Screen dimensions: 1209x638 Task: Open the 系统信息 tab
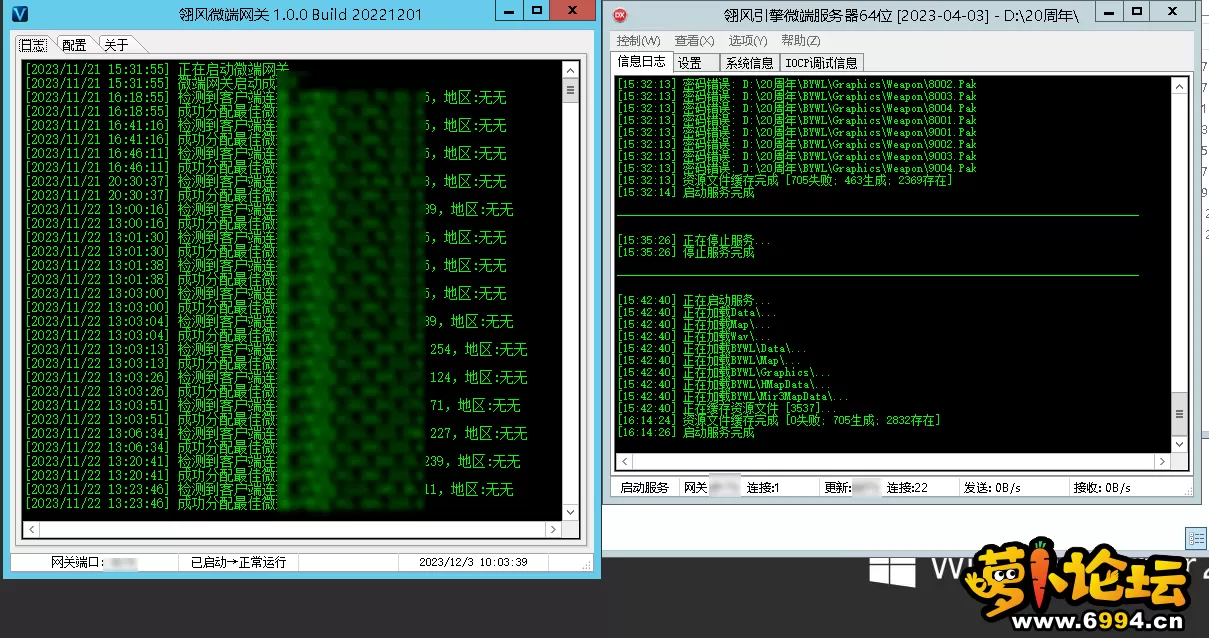tap(749, 63)
